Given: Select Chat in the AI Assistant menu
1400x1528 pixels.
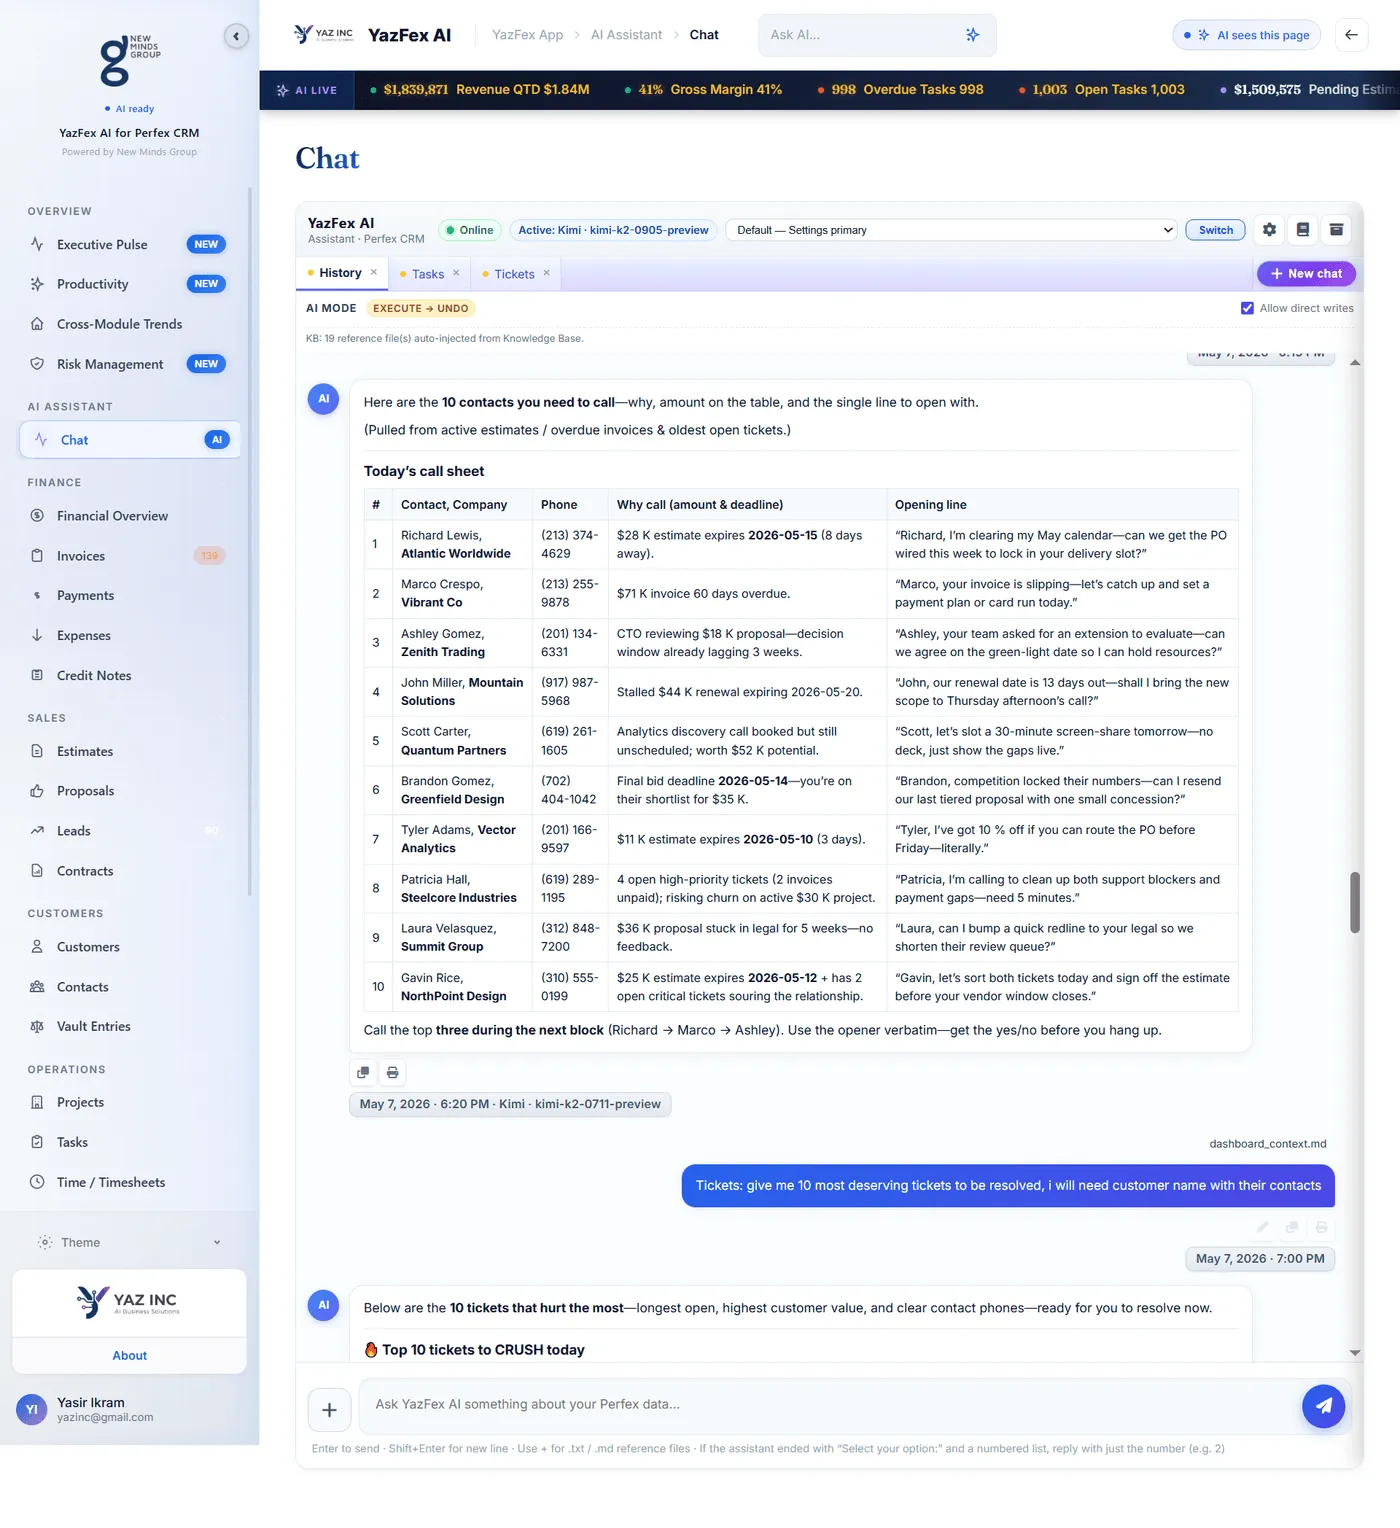Looking at the screenshot, I should (x=130, y=440).
